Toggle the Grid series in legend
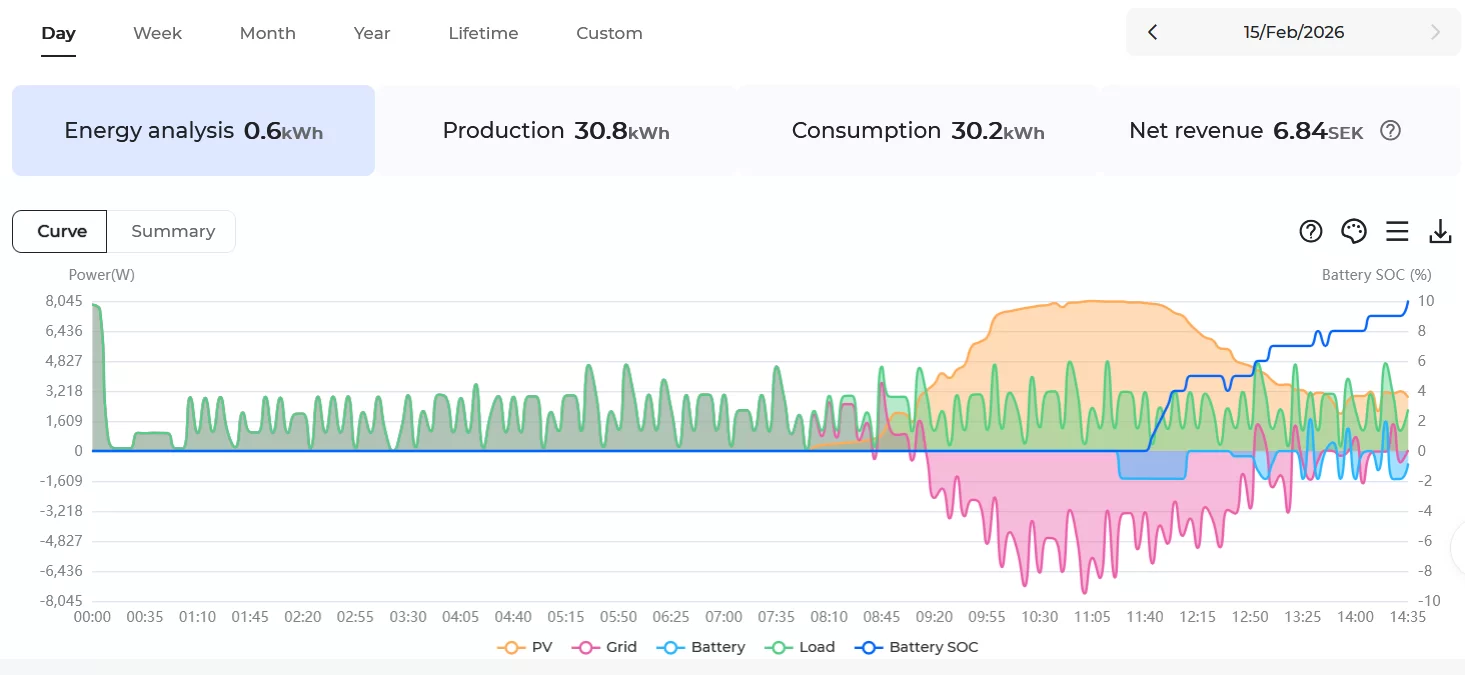1465x675 pixels. pos(605,647)
